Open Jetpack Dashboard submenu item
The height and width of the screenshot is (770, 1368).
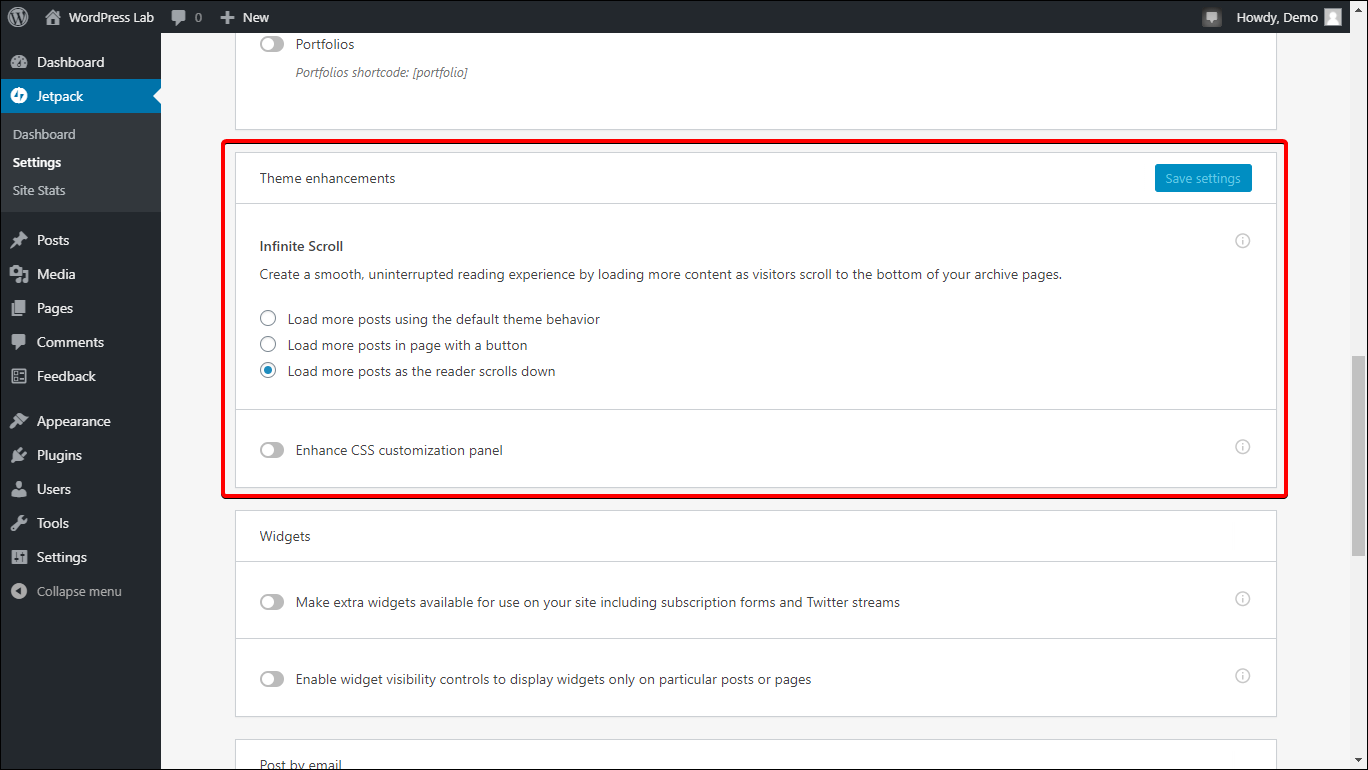[44, 134]
